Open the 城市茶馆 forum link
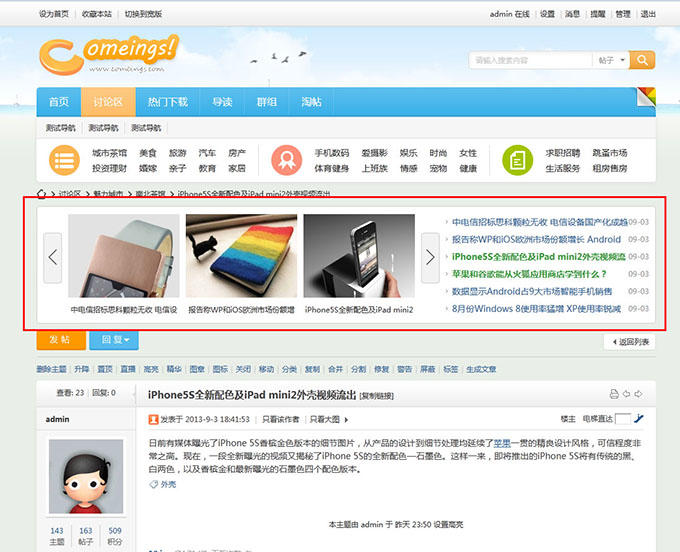Screen dimensions: 680x552 pos(109,153)
